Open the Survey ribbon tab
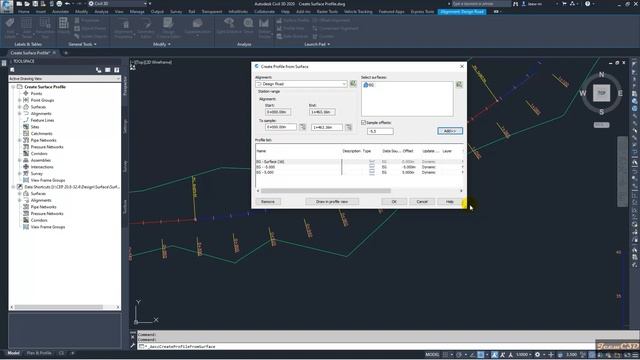 tap(176, 12)
